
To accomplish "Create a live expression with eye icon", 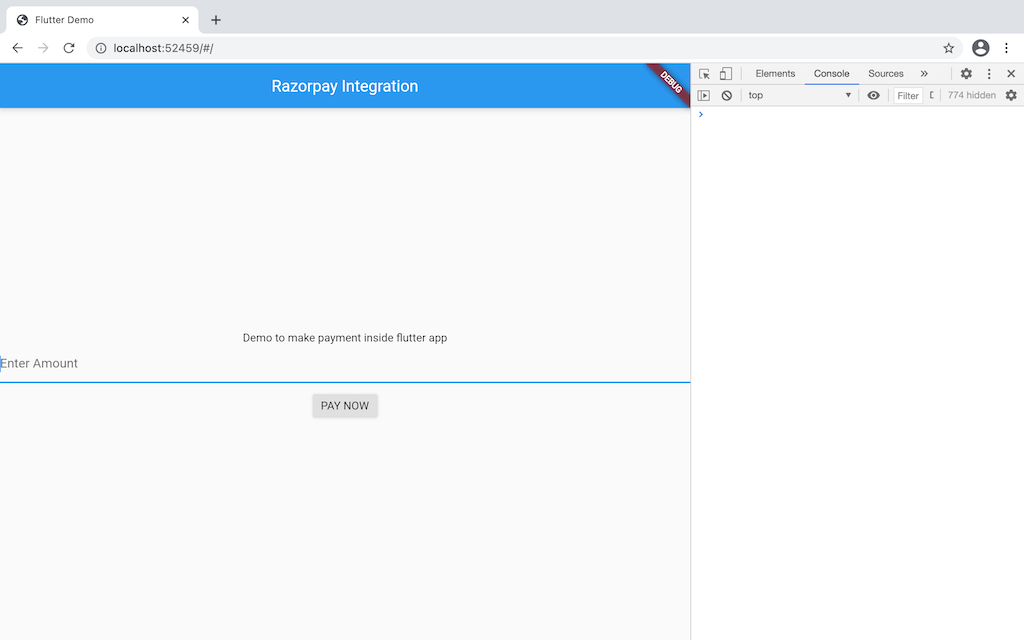I will 873,95.
